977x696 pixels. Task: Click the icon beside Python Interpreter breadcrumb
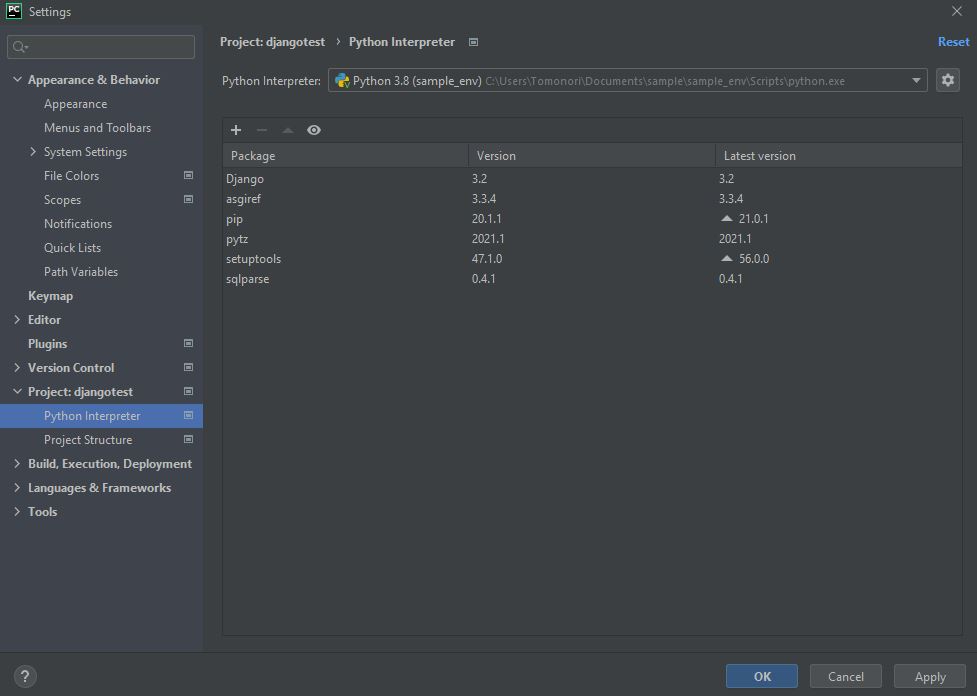click(x=474, y=42)
